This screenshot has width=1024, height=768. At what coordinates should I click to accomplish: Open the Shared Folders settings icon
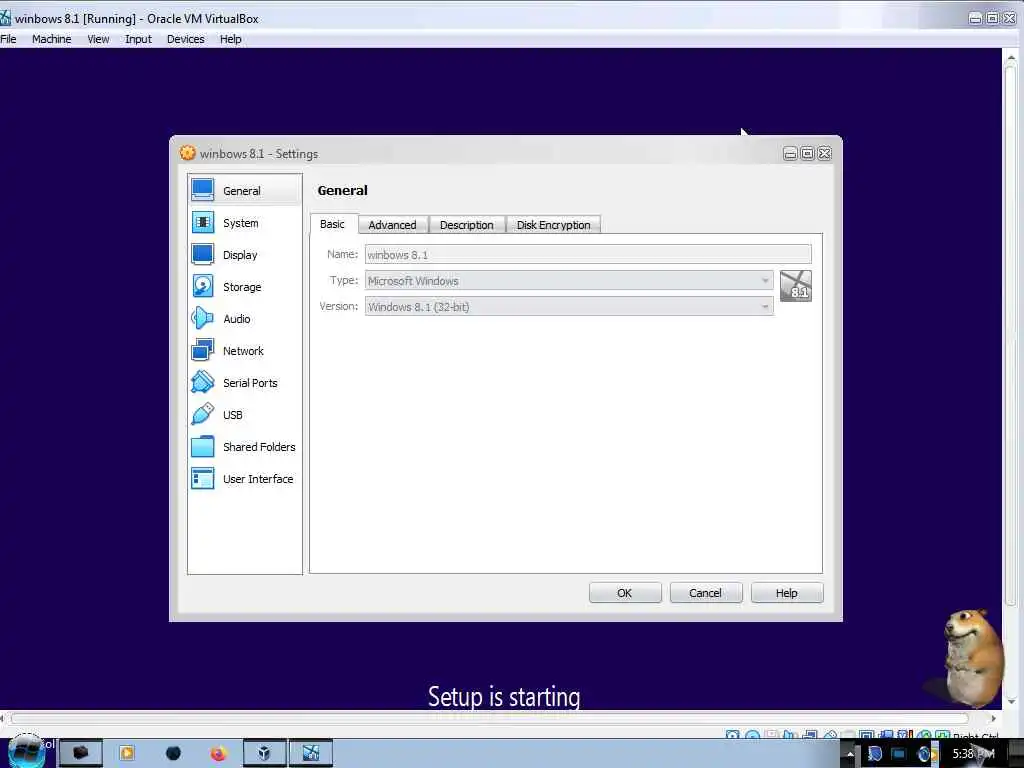[x=202, y=446]
